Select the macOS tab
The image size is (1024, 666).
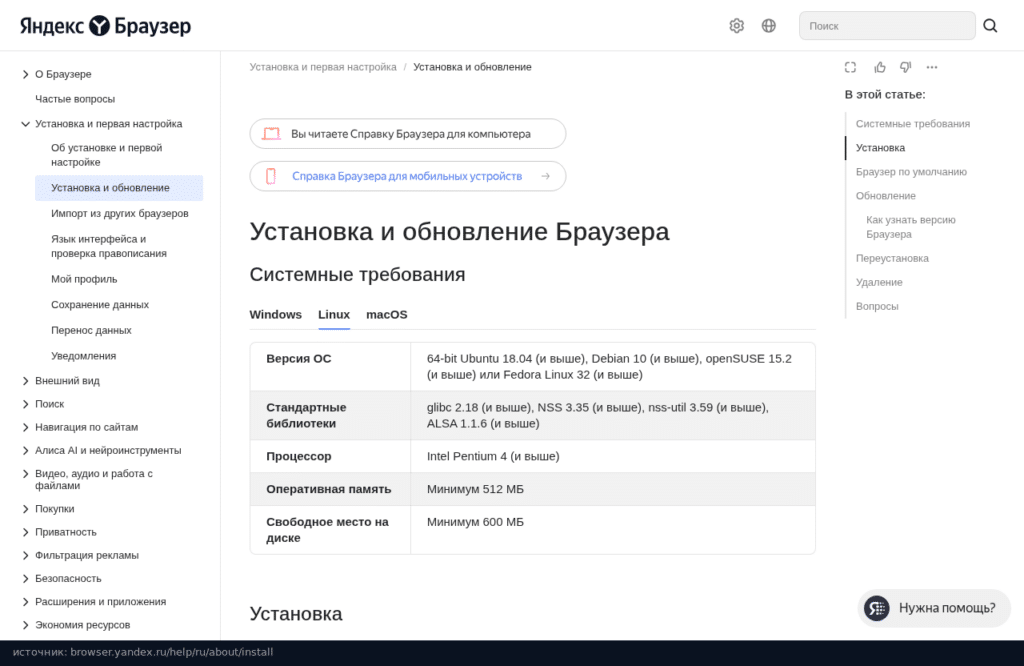click(x=387, y=315)
